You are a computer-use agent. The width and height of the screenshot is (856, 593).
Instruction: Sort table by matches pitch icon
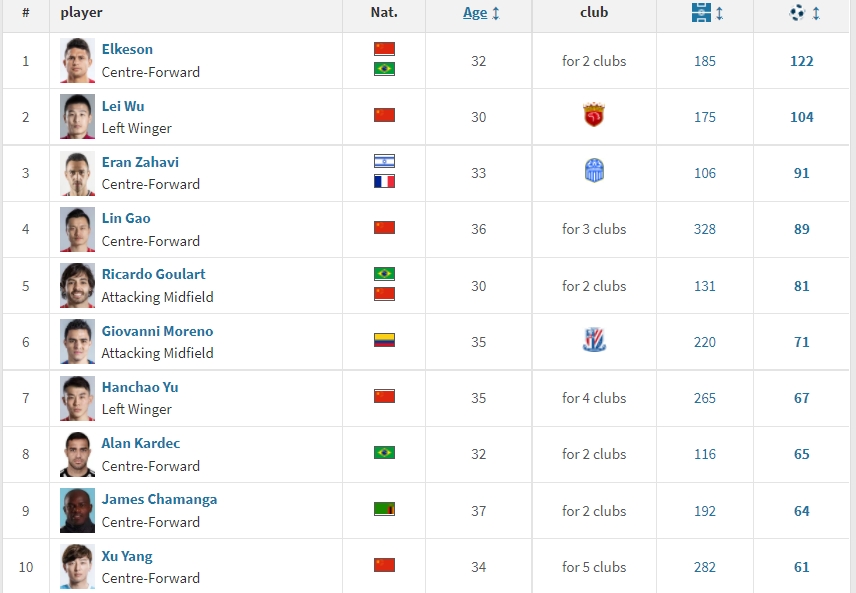click(701, 13)
